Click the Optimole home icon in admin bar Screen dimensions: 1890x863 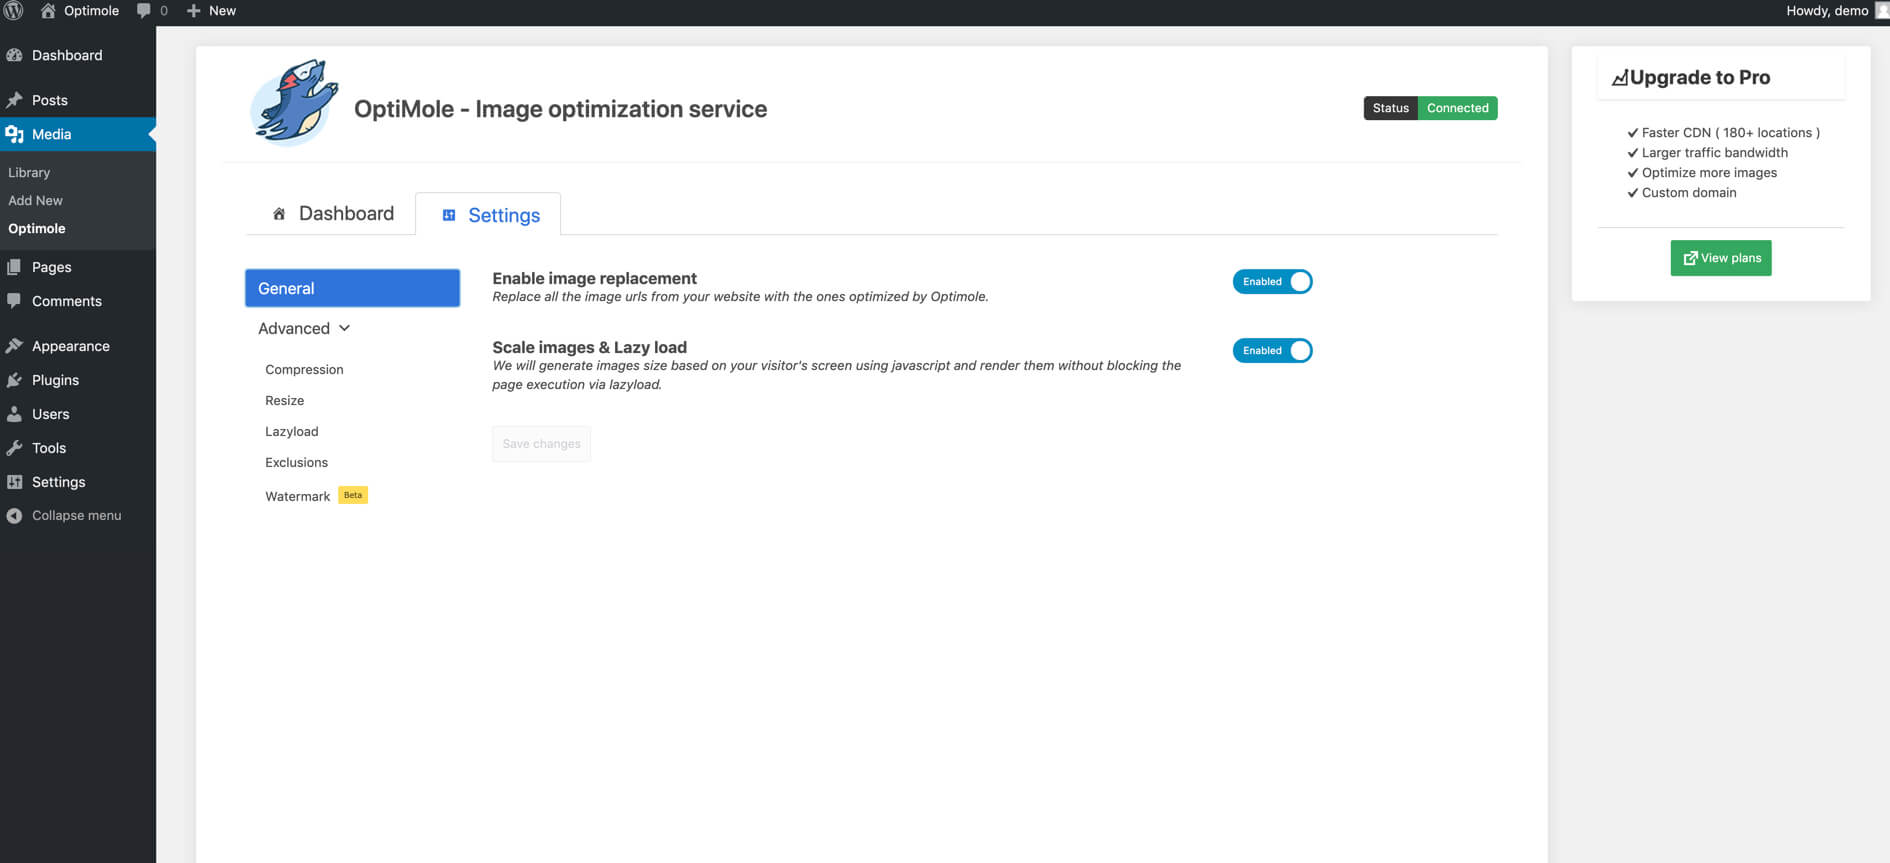pyautogui.click(x=47, y=11)
